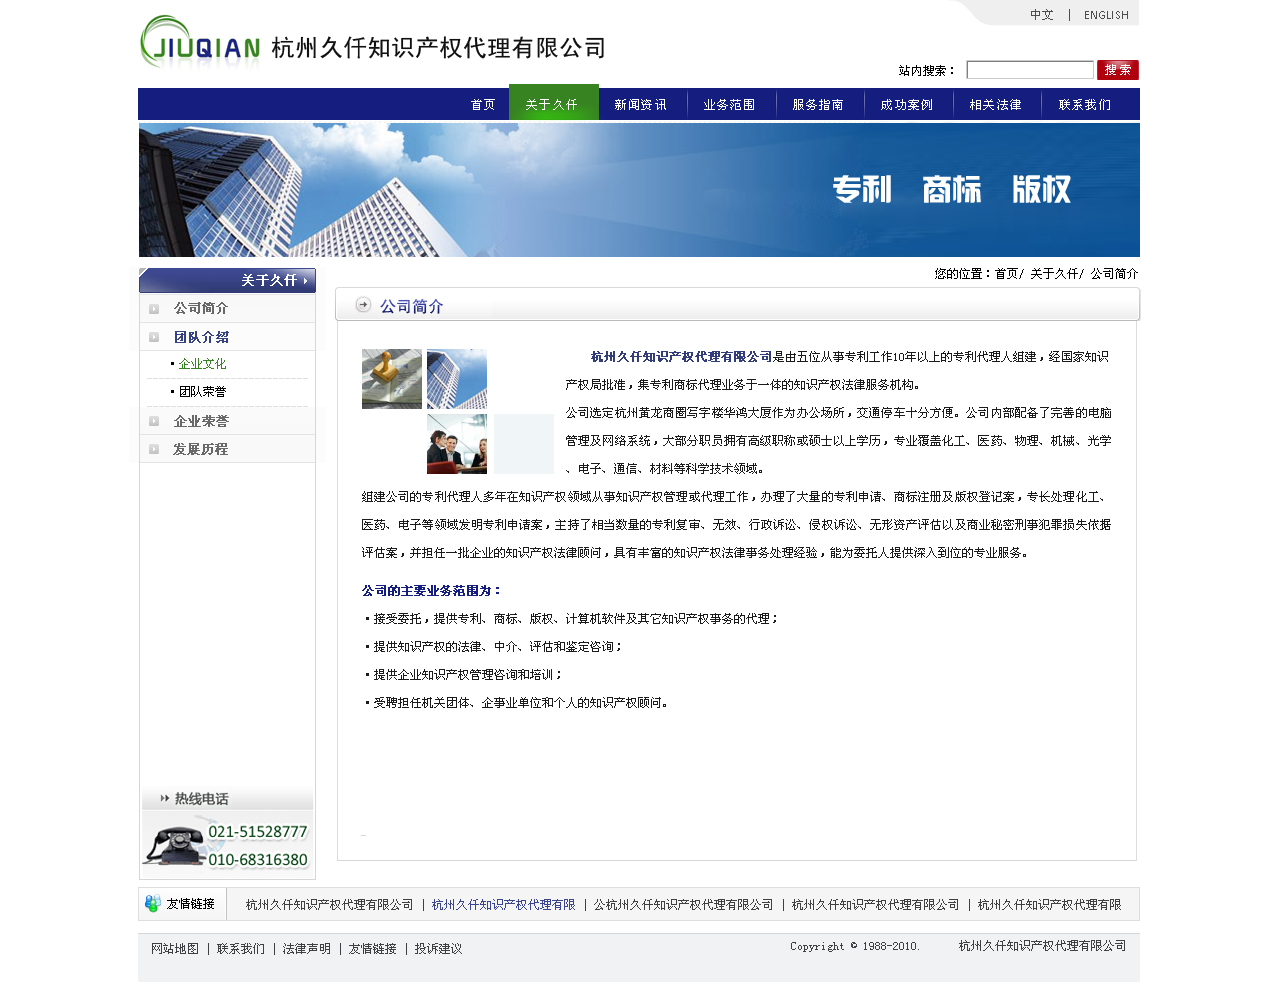Open the 发展历程 sidebar entry
Viewport: 1280px width, 982px height.
[200, 449]
